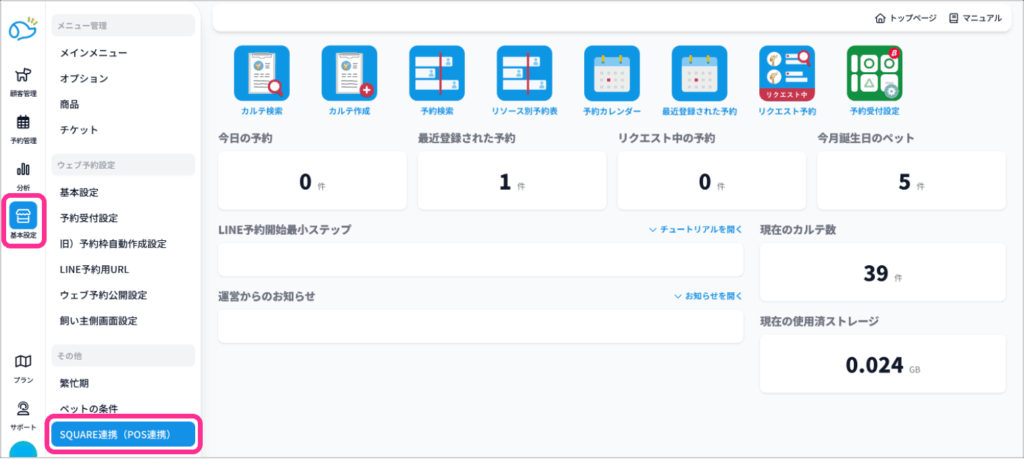
Task: Open プラン in the left sidebar
Action: tap(23, 367)
